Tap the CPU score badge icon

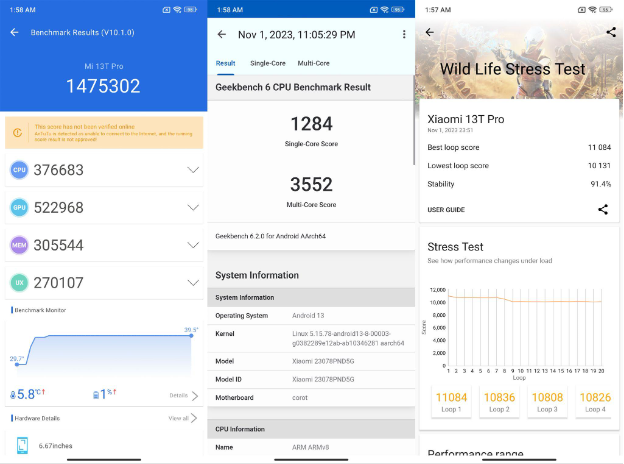19,170
